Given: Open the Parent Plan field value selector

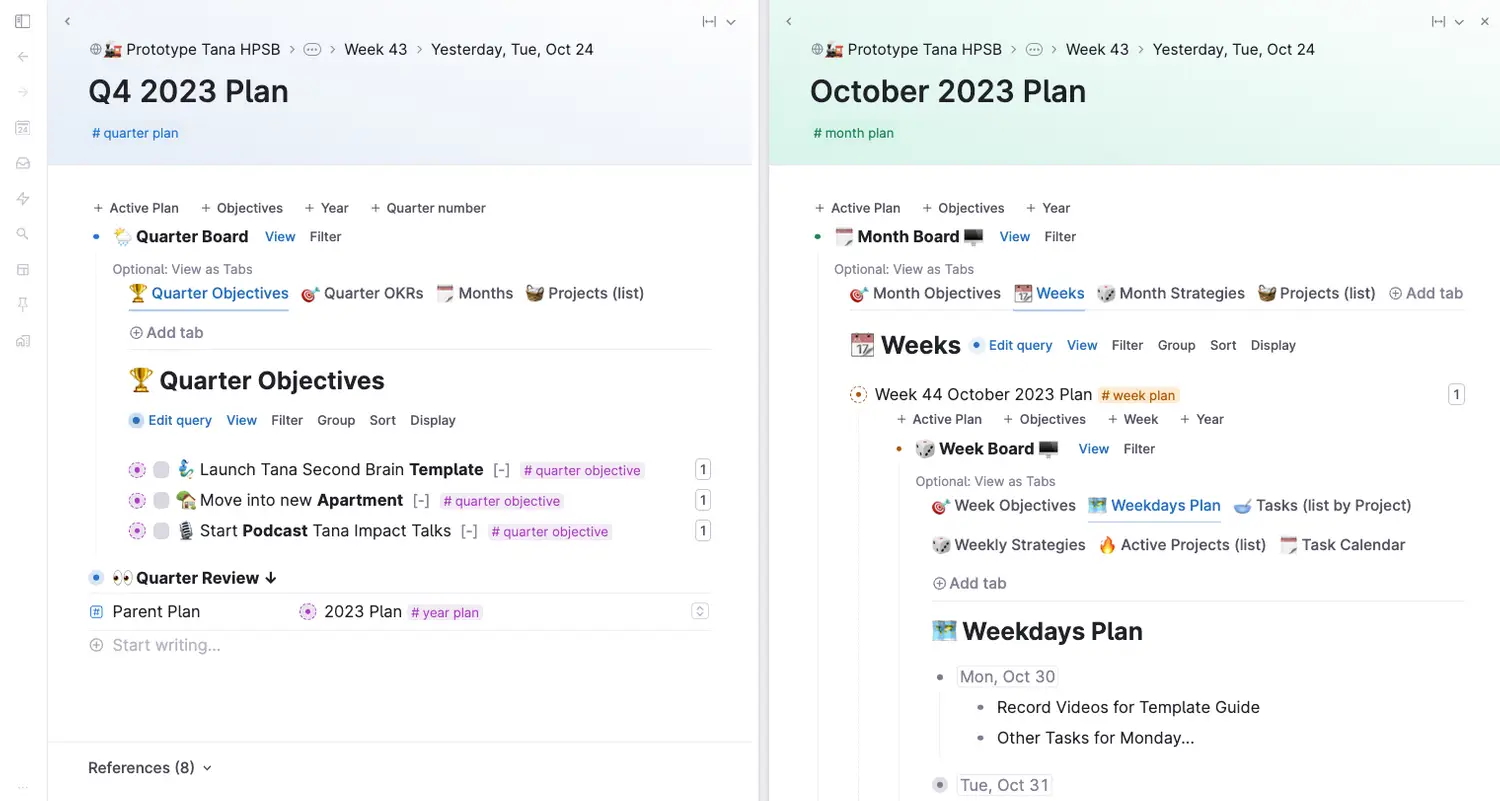Looking at the screenshot, I should 700,611.
